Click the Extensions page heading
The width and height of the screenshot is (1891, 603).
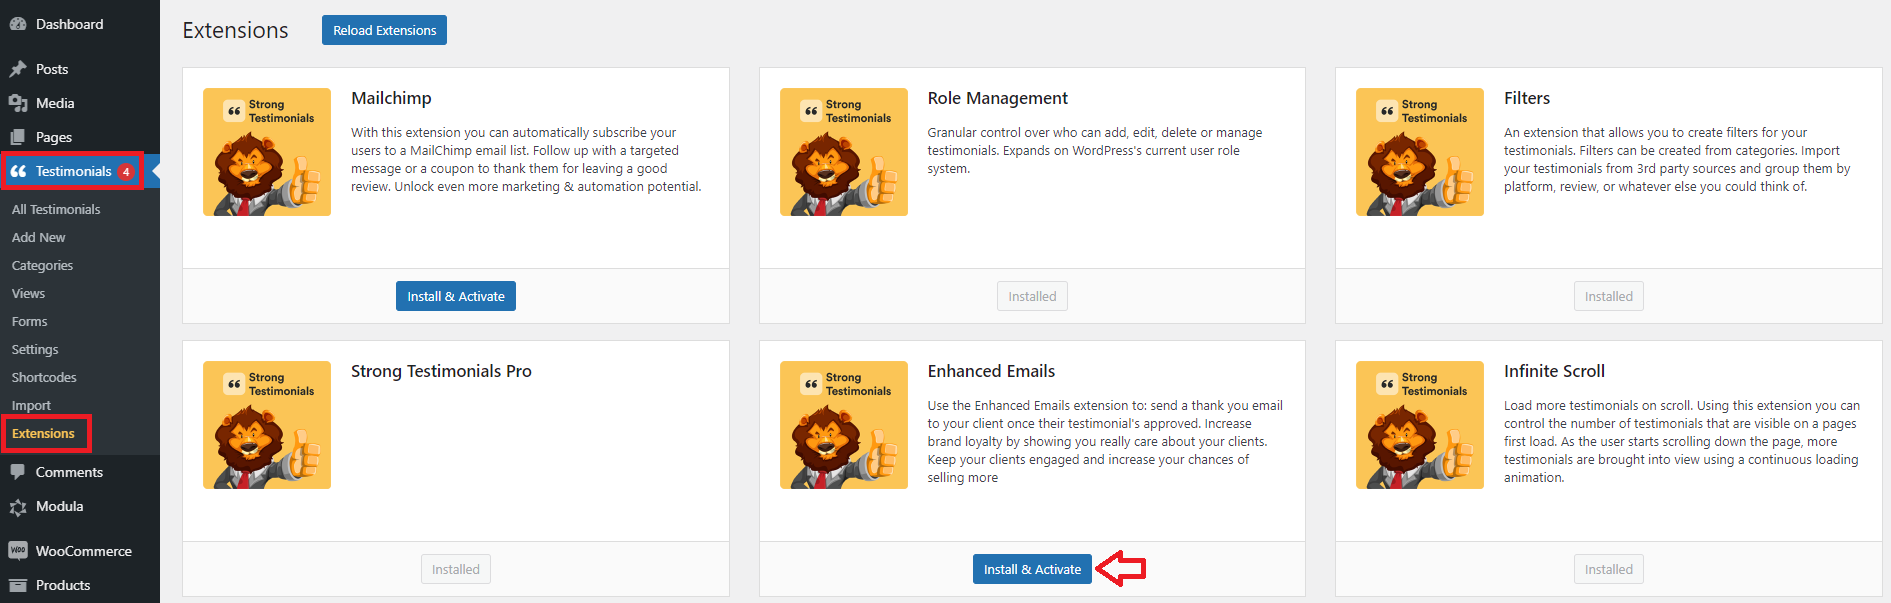235,30
